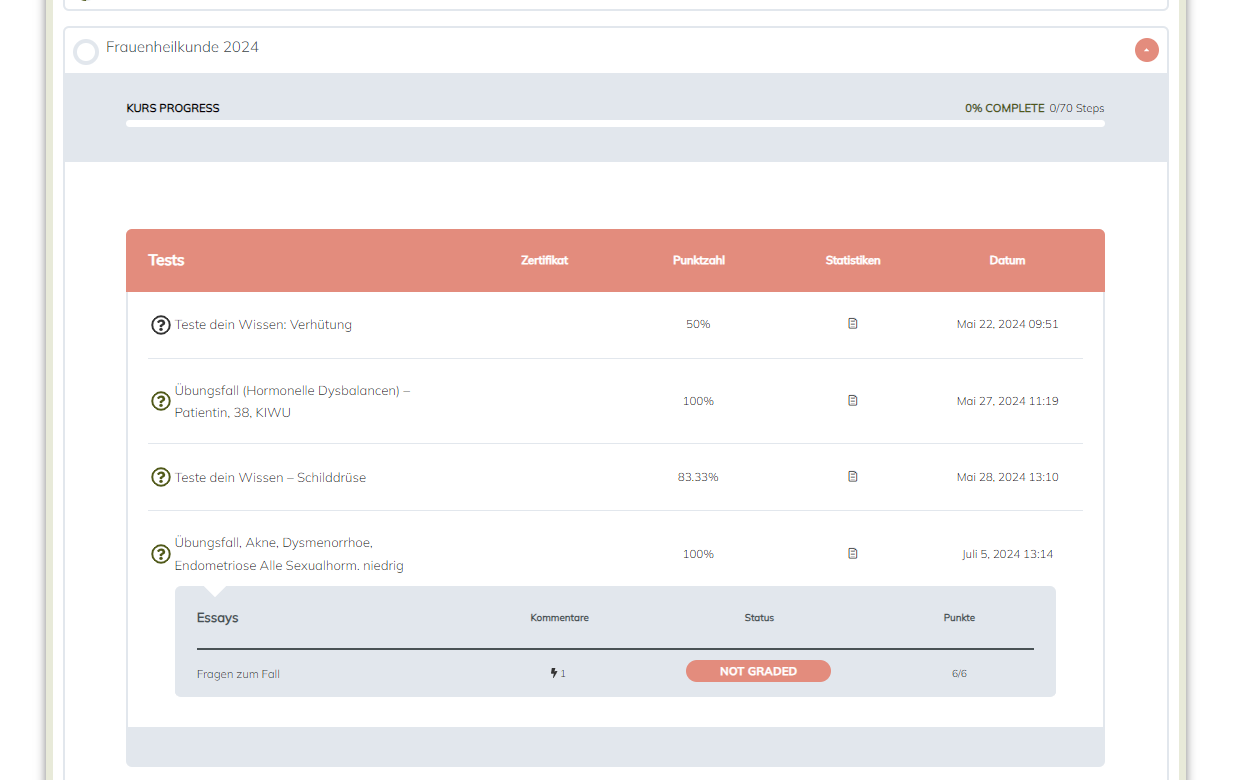This screenshot has width=1234, height=780.
Task: Click the Tests table header
Action: 166,260
